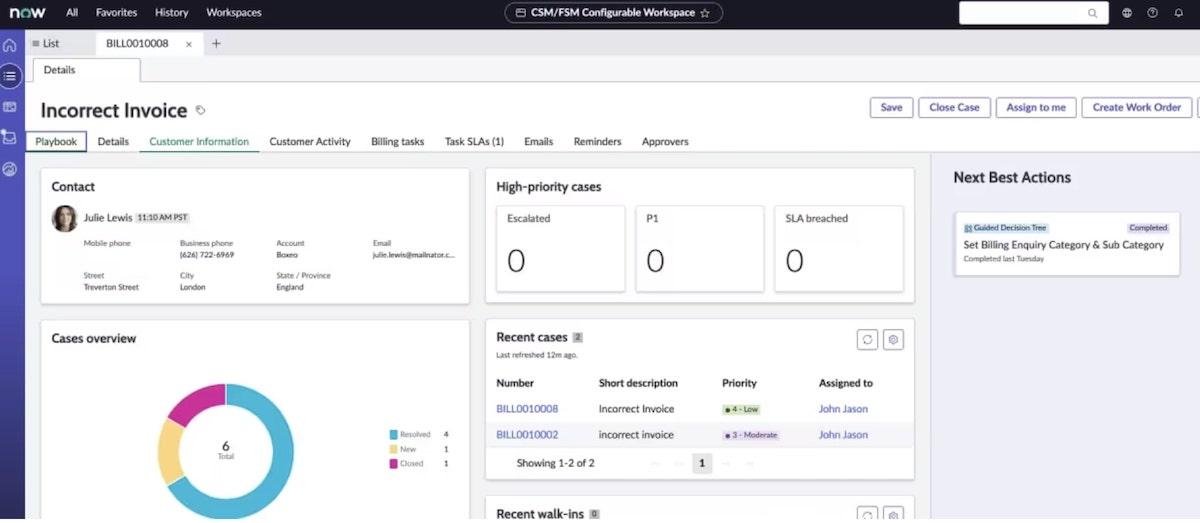Select the Task SLAs (1) tab

coord(474,142)
